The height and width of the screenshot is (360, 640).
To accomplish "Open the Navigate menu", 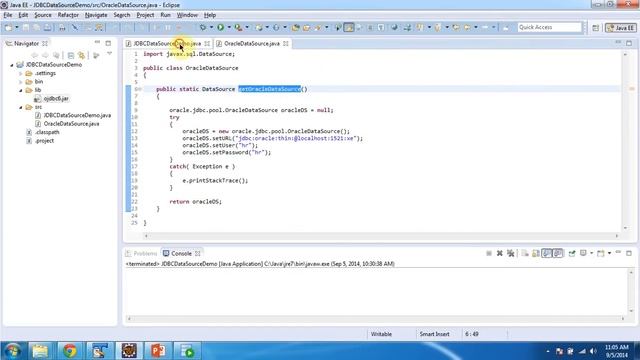I will [x=96, y=15].
